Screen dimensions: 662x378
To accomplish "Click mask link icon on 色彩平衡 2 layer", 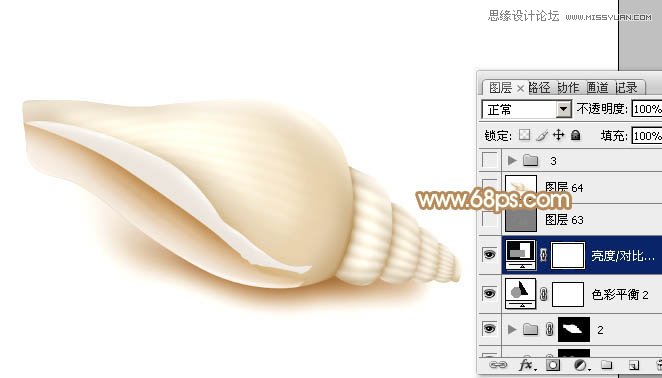I will (x=544, y=294).
